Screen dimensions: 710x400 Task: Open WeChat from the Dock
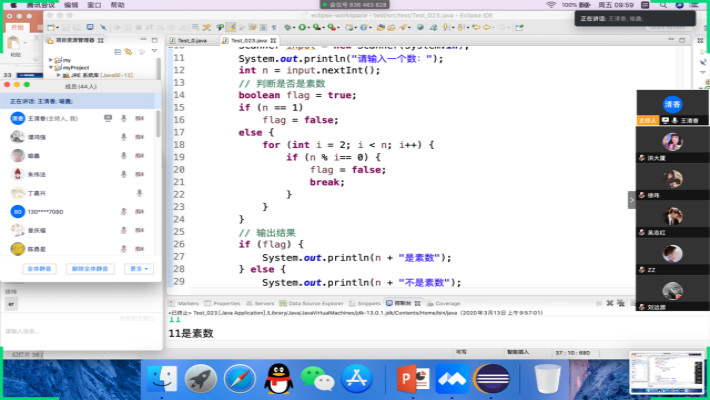(x=318, y=380)
